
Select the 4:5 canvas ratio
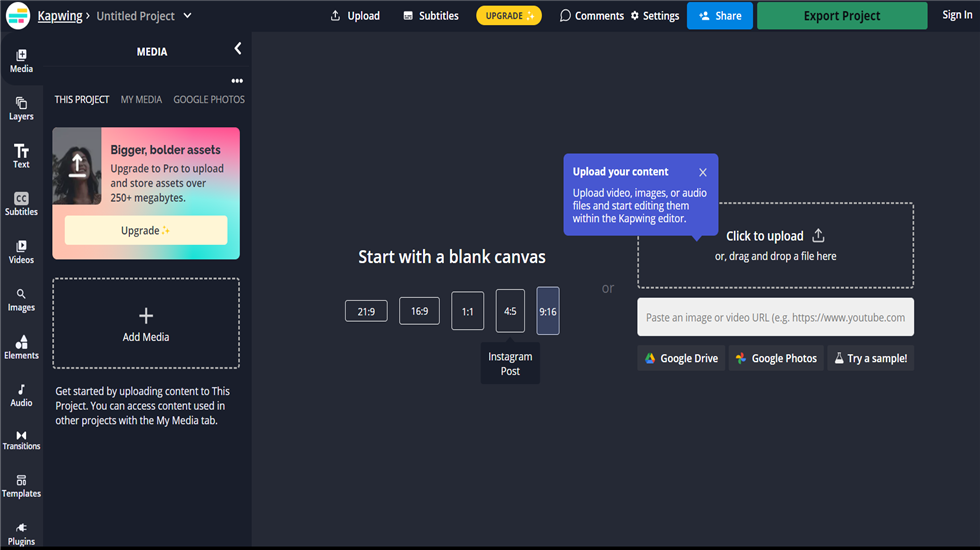tap(510, 311)
